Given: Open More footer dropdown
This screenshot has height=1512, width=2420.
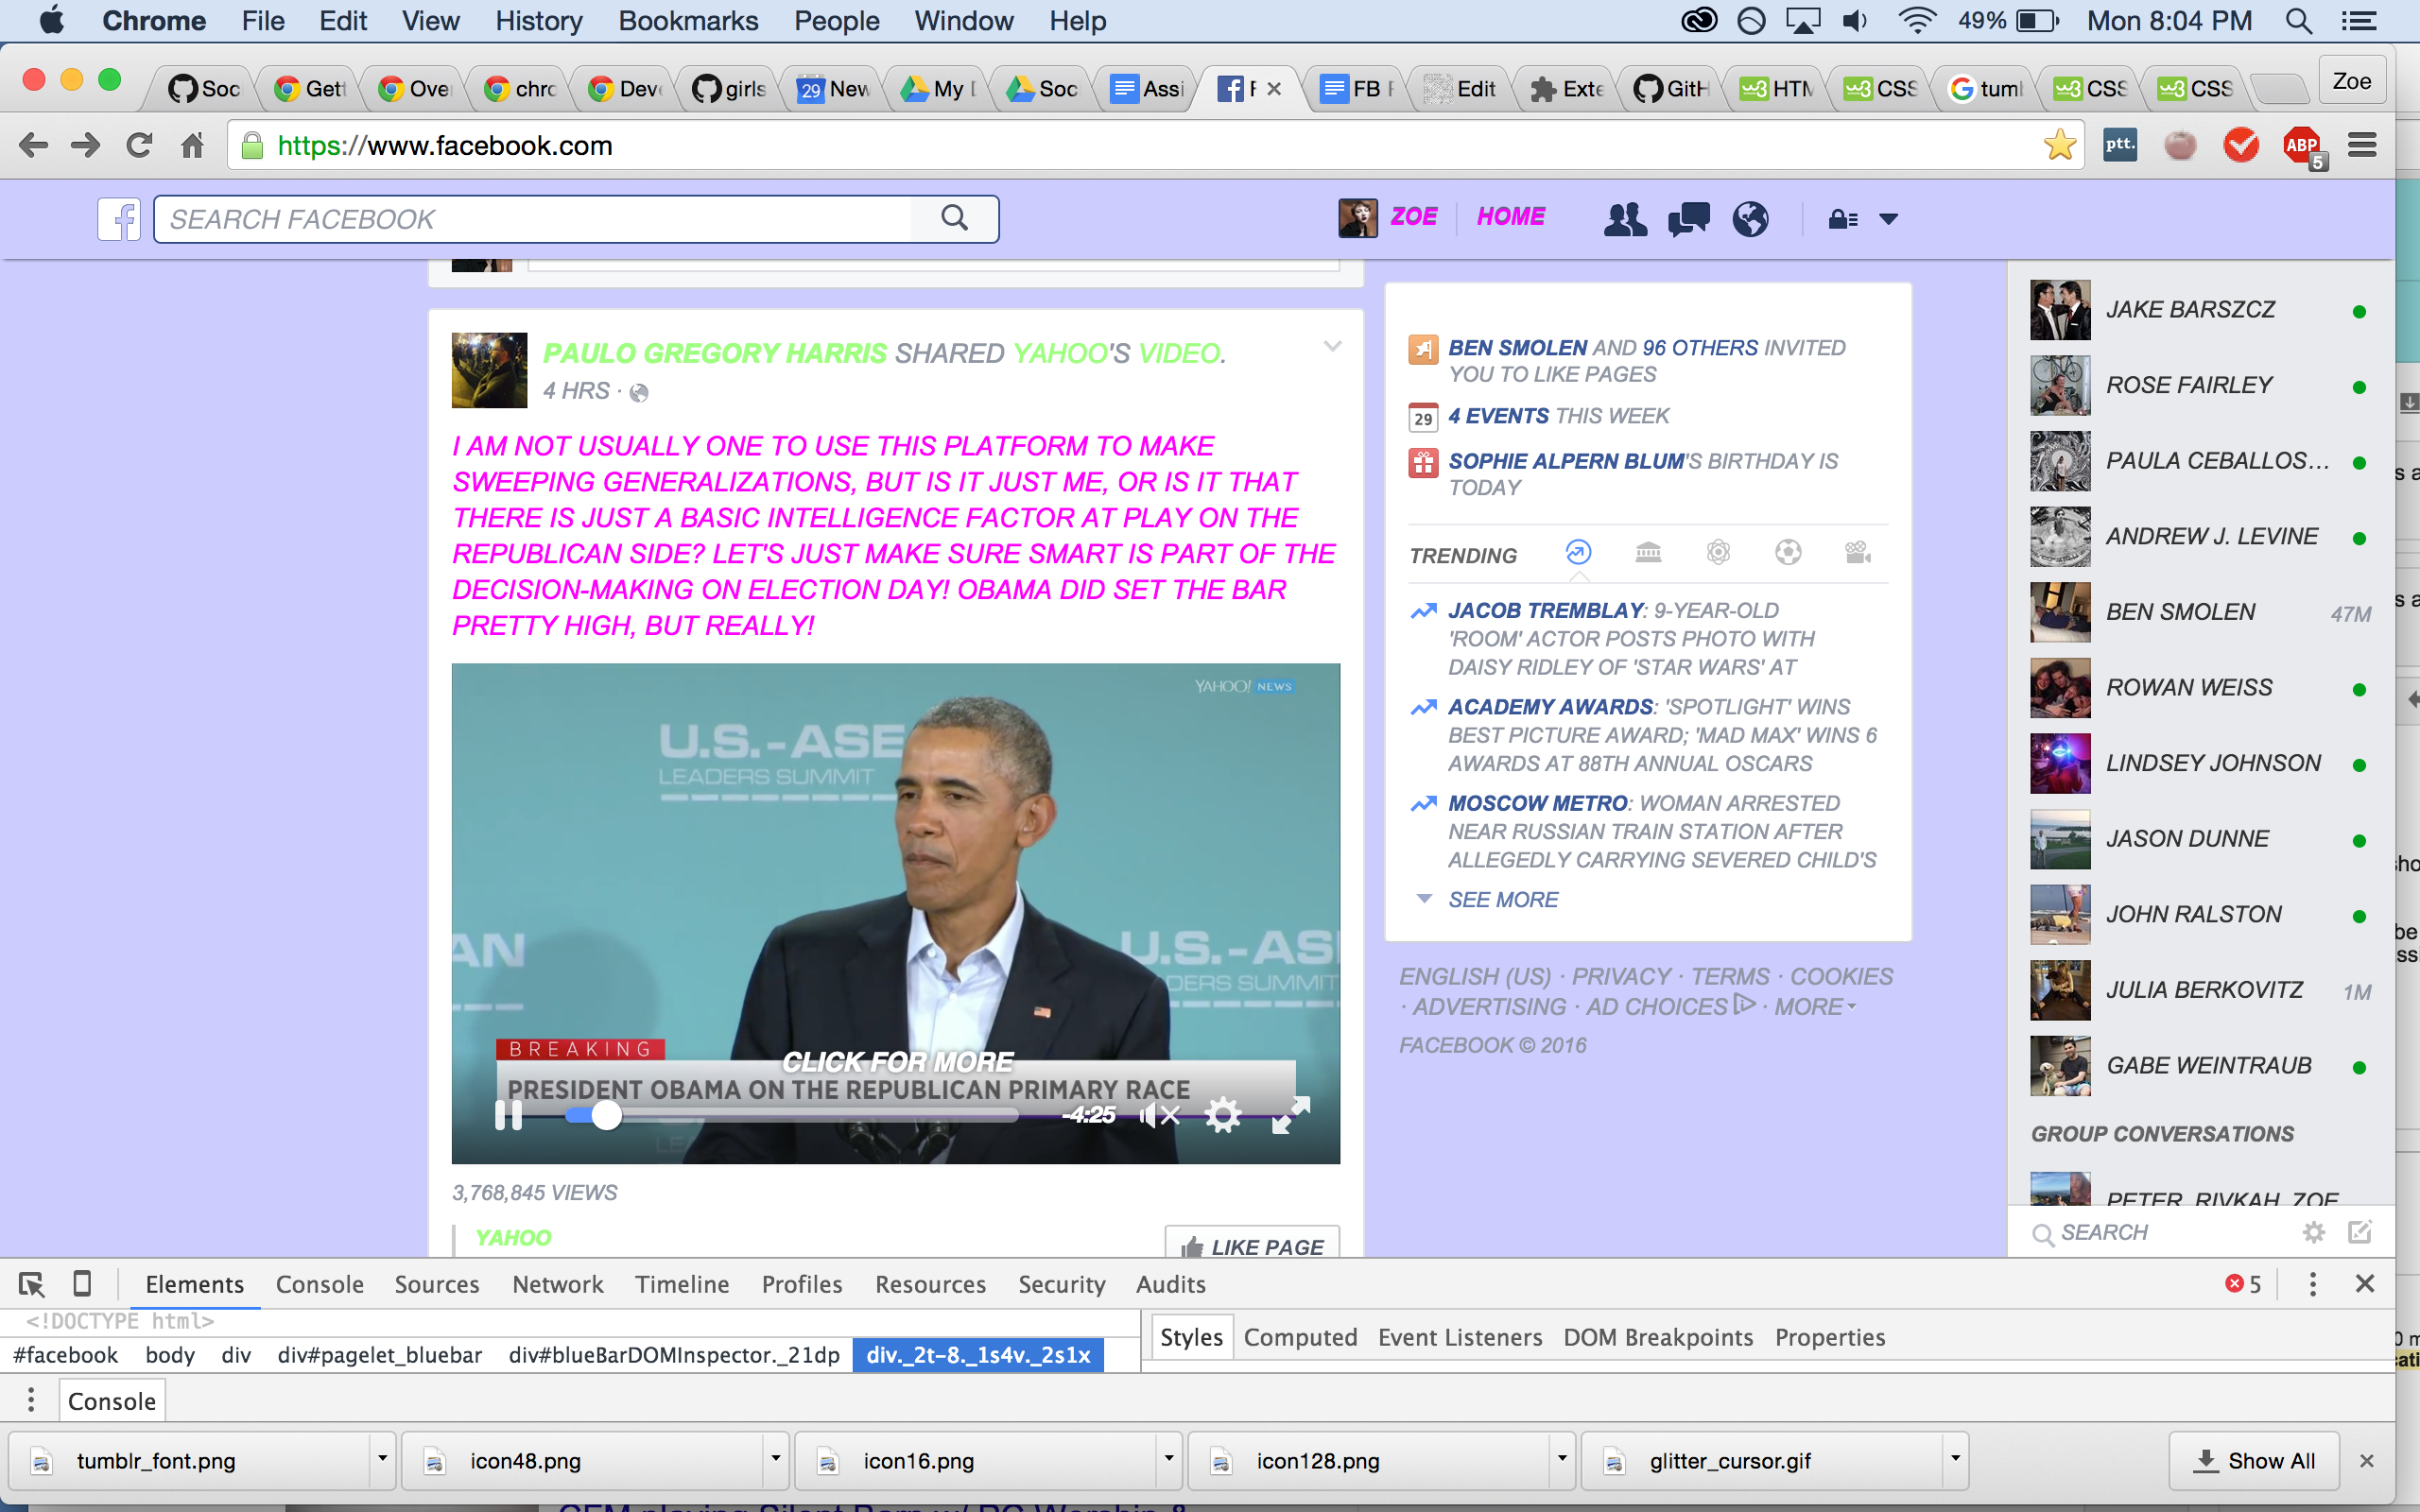Looking at the screenshot, I should [x=1814, y=1006].
